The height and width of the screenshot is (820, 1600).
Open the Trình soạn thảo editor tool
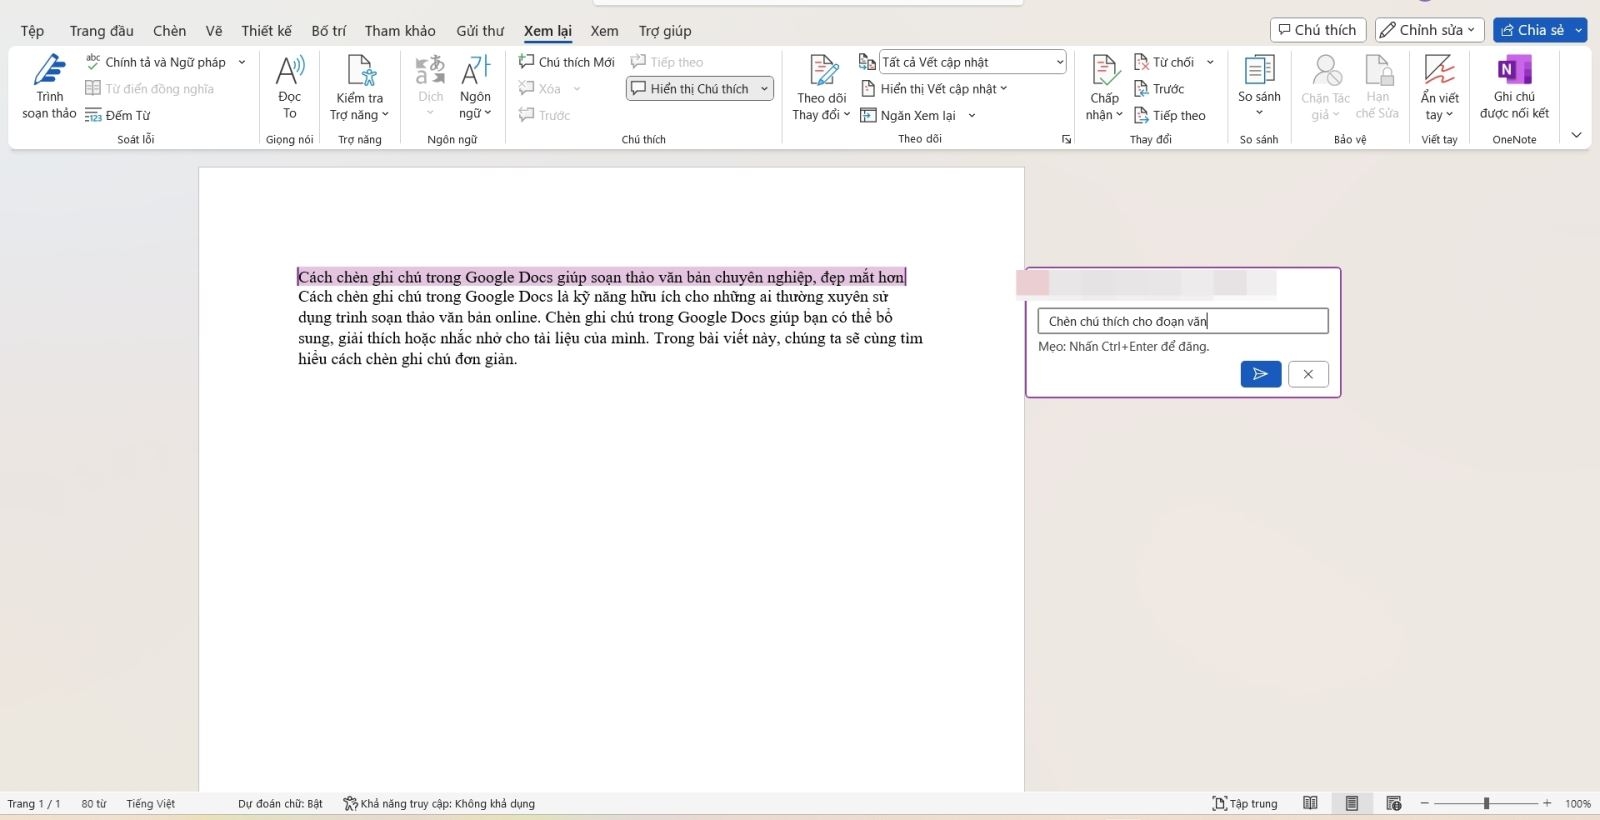pos(49,87)
